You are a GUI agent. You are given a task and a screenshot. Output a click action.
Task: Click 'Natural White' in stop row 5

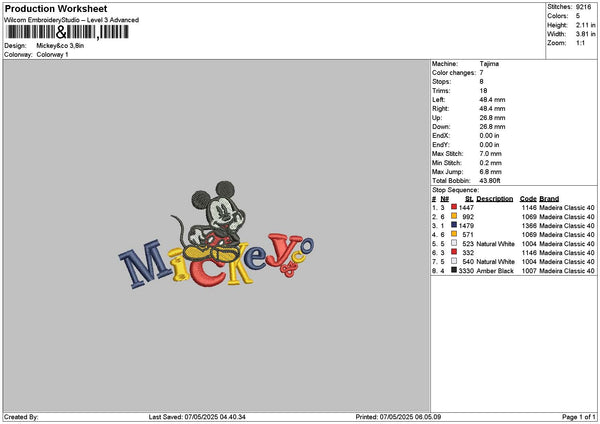coord(496,244)
